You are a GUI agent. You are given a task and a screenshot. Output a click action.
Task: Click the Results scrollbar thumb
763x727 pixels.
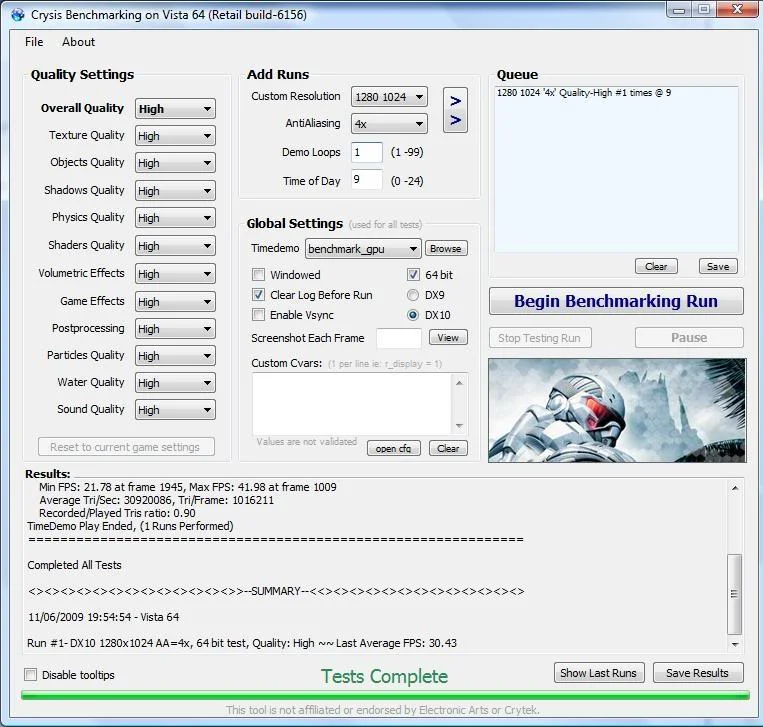pos(735,594)
